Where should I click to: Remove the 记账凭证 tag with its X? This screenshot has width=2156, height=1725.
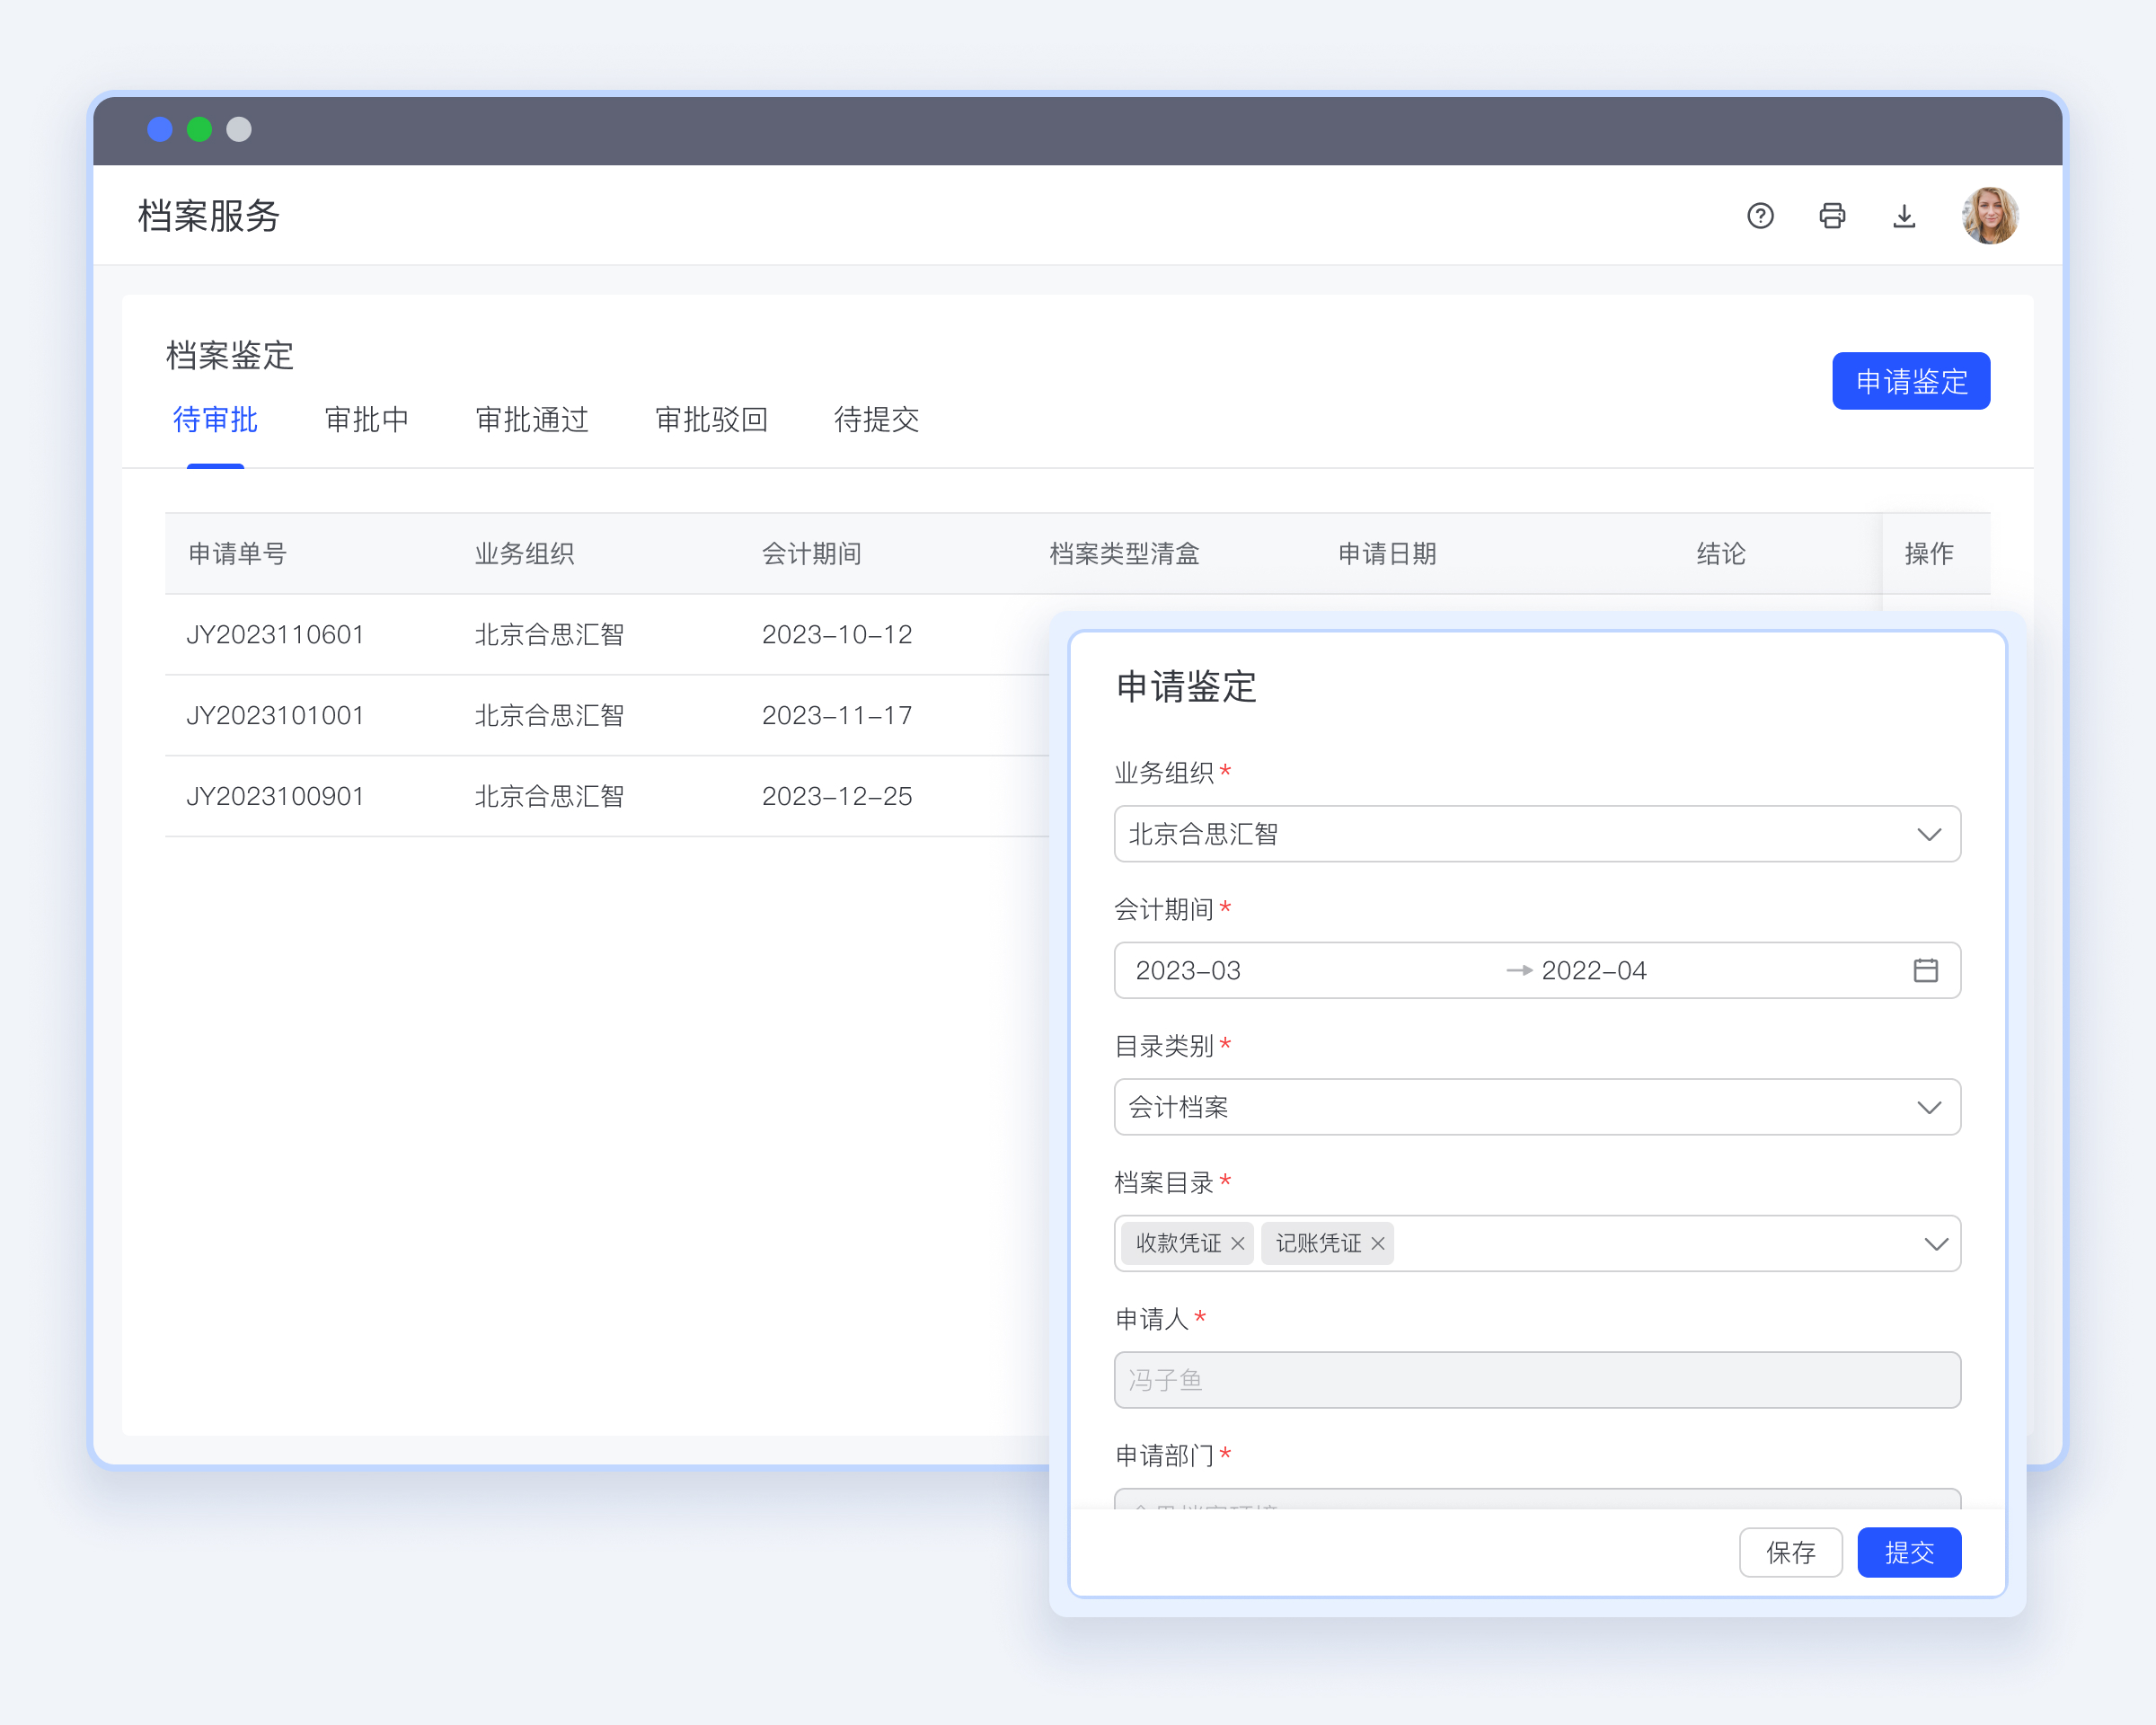tap(1378, 1243)
